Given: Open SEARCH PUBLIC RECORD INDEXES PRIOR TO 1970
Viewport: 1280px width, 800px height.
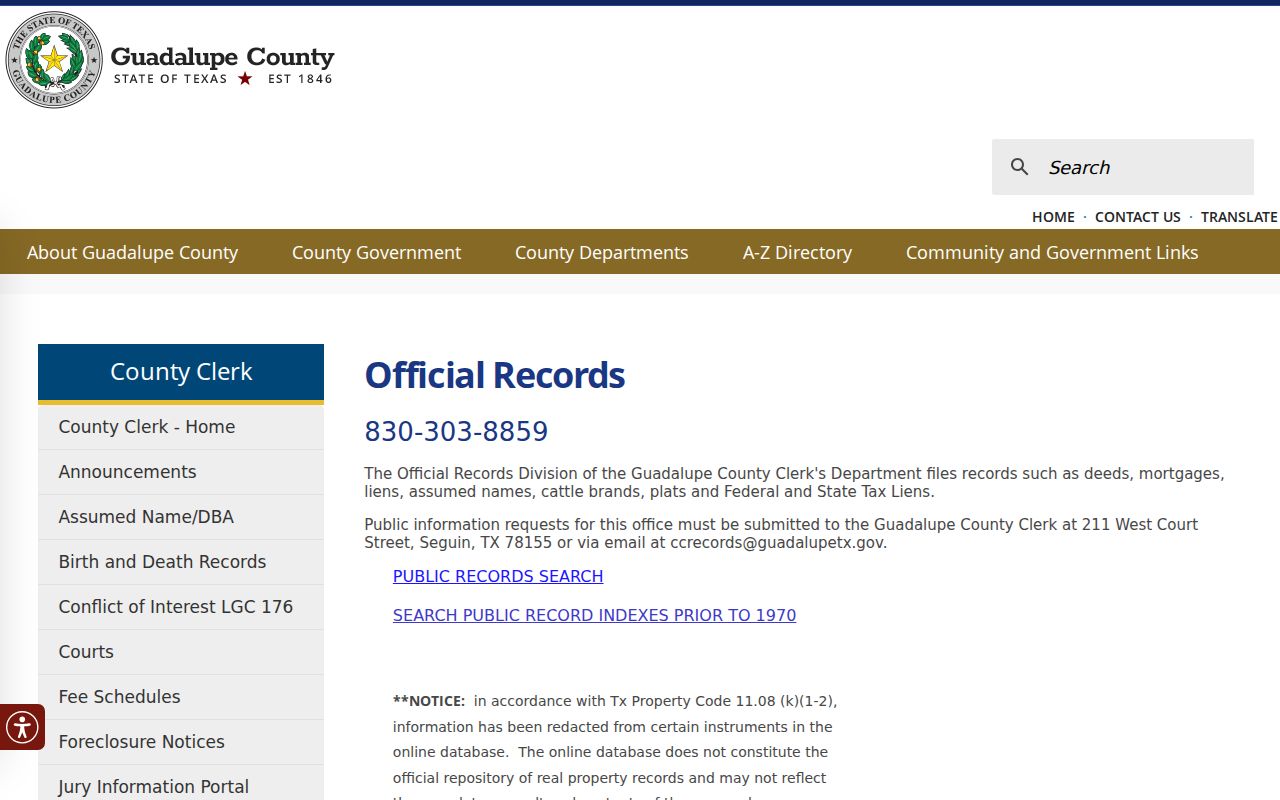Looking at the screenshot, I should click(594, 615).
